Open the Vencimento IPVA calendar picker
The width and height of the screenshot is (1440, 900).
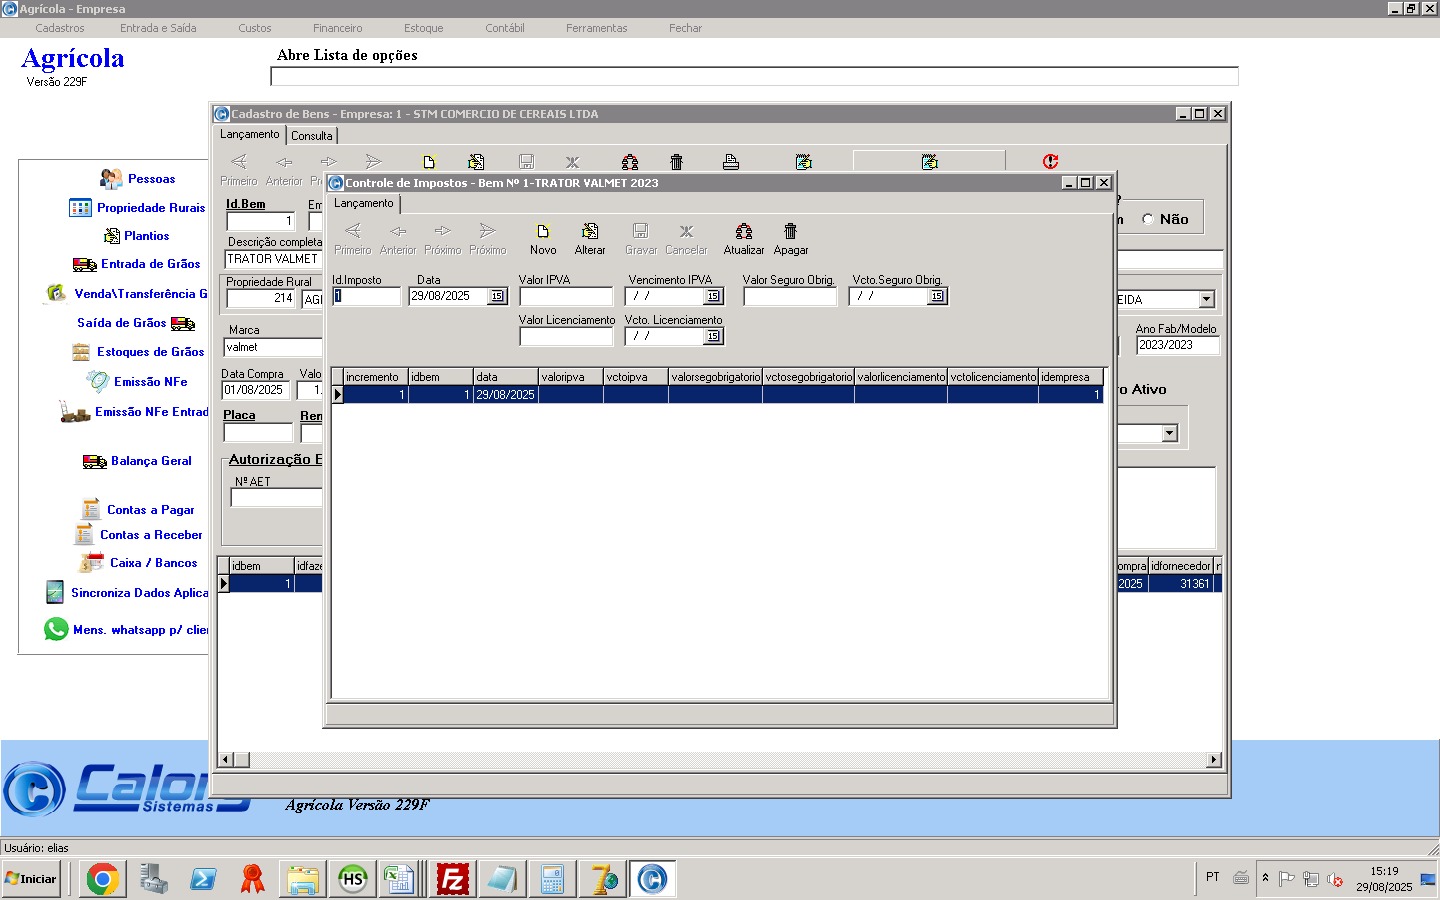pos(713,296)
